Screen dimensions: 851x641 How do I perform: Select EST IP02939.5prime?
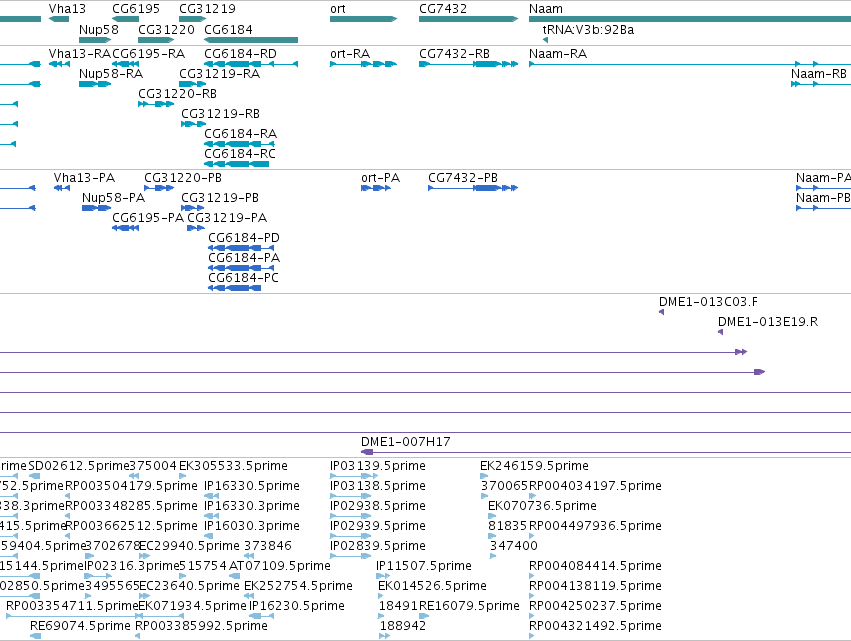point(351,536)
